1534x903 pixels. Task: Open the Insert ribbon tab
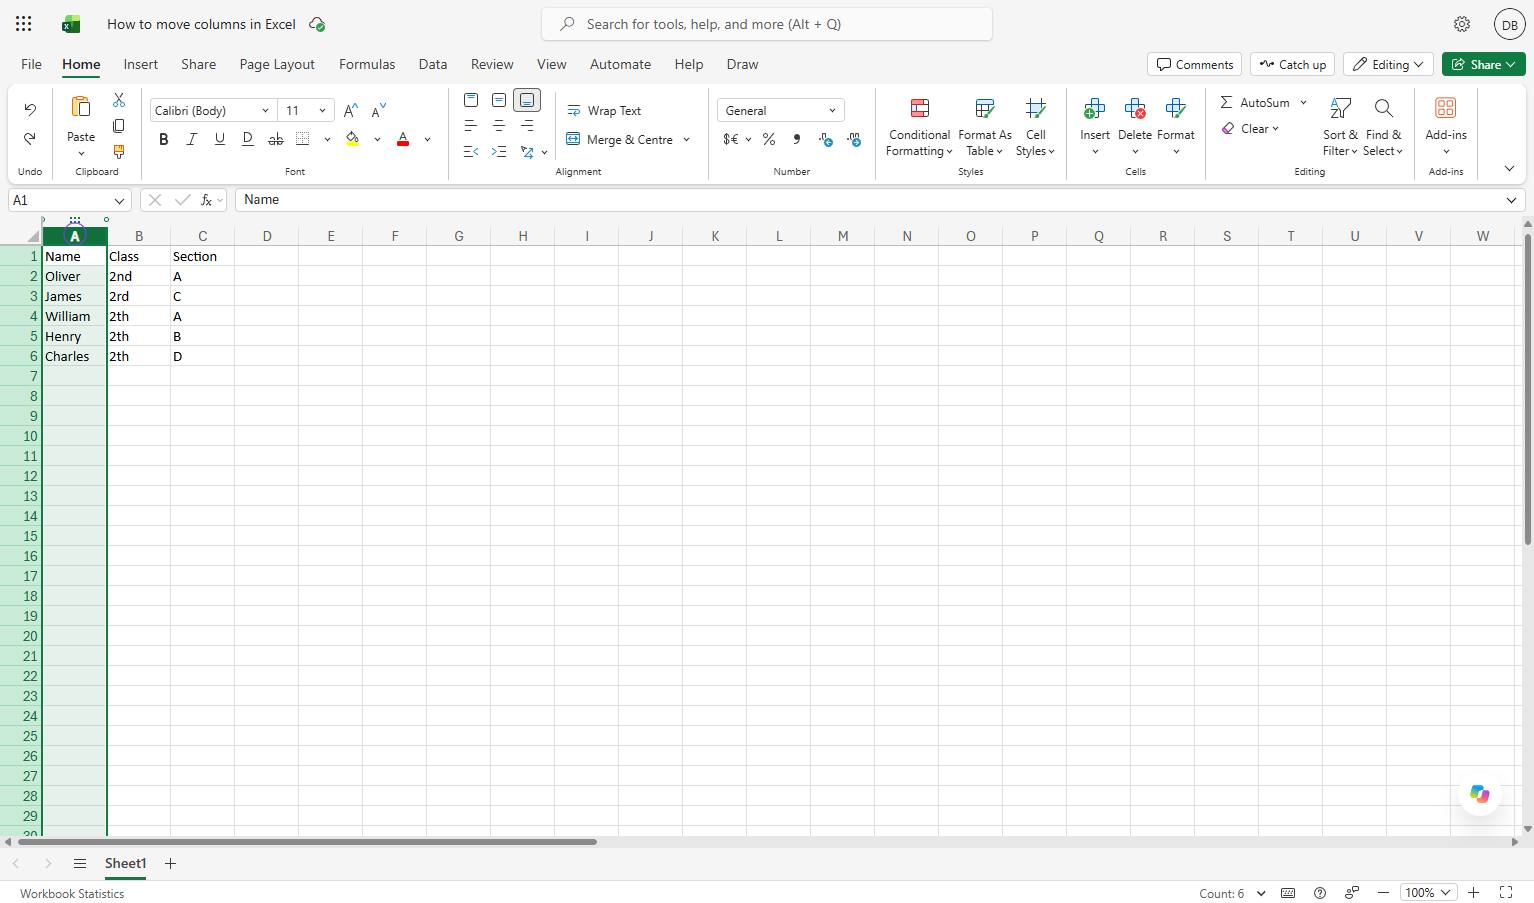tap(141, 64)
